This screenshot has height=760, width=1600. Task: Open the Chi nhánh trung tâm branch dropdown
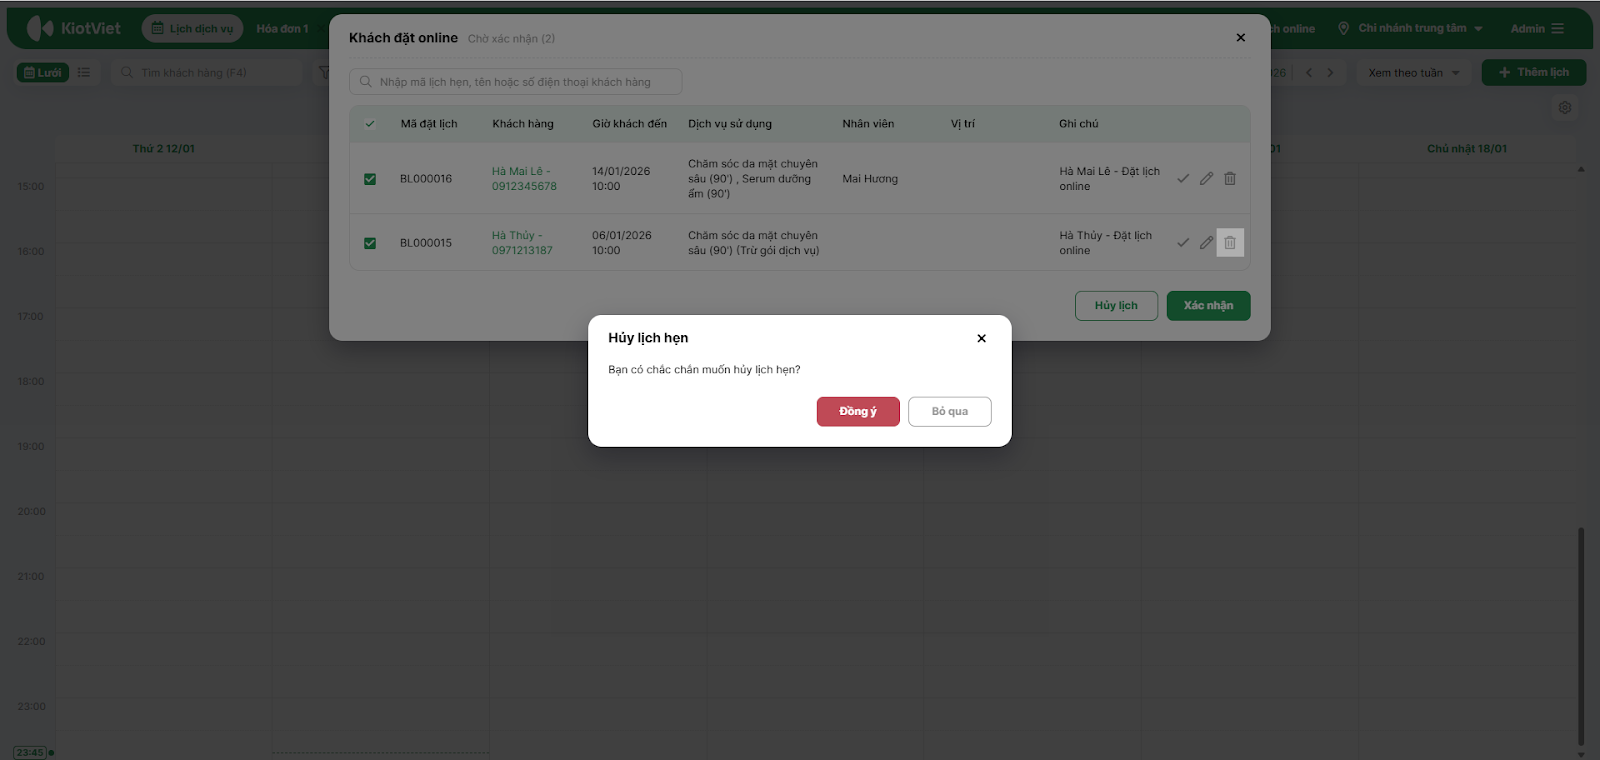point(1410,29)
